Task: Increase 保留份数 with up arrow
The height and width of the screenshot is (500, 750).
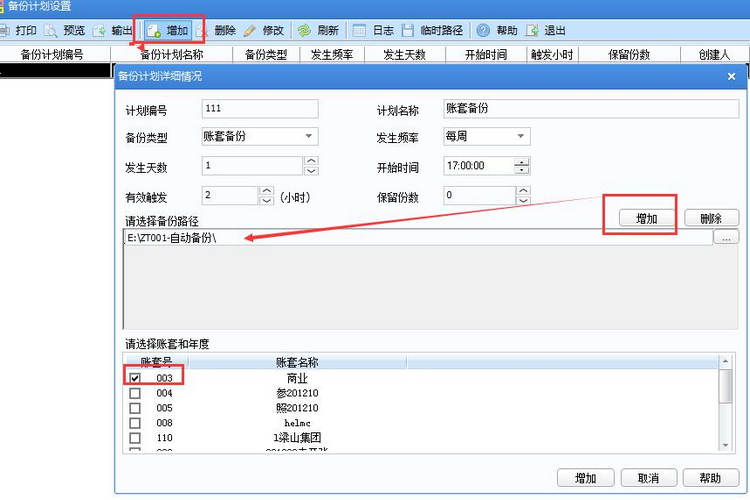Action: pyautogui.click(x=524, y=191)
